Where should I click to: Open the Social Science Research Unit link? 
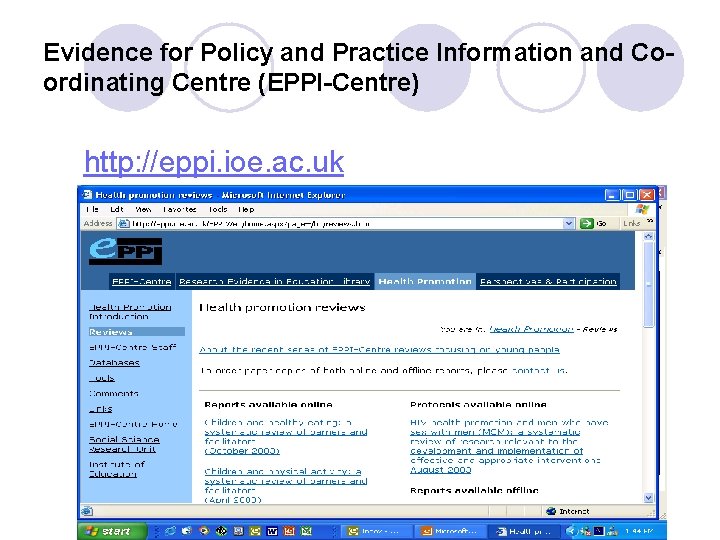pos(124,444)
